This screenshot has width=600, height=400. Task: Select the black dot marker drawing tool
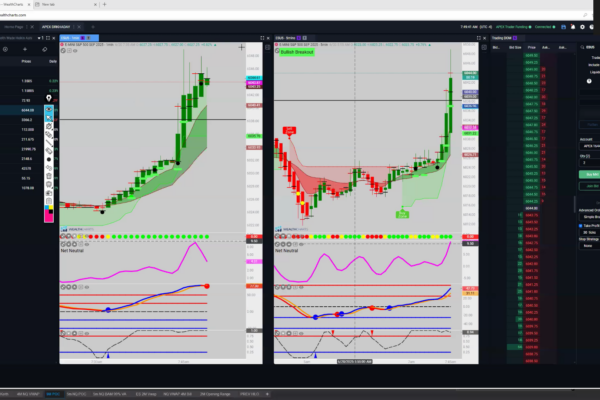49,159
